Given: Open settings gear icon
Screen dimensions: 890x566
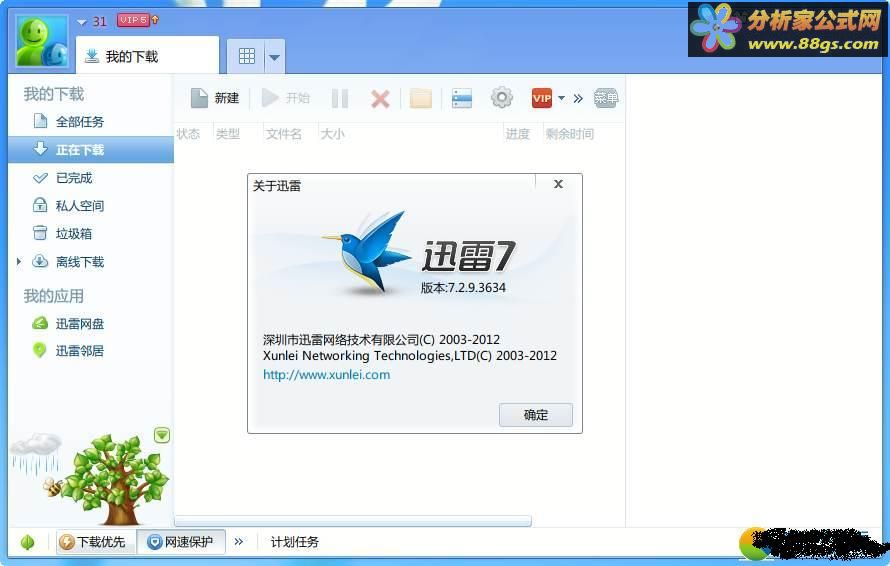Looking at the screenshot, I should (502, 98).
